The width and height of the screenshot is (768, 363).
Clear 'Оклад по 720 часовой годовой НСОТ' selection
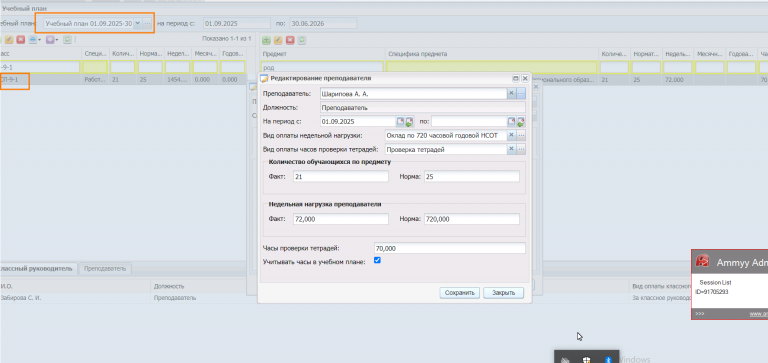pyautogui.click(x=511, y=135)
